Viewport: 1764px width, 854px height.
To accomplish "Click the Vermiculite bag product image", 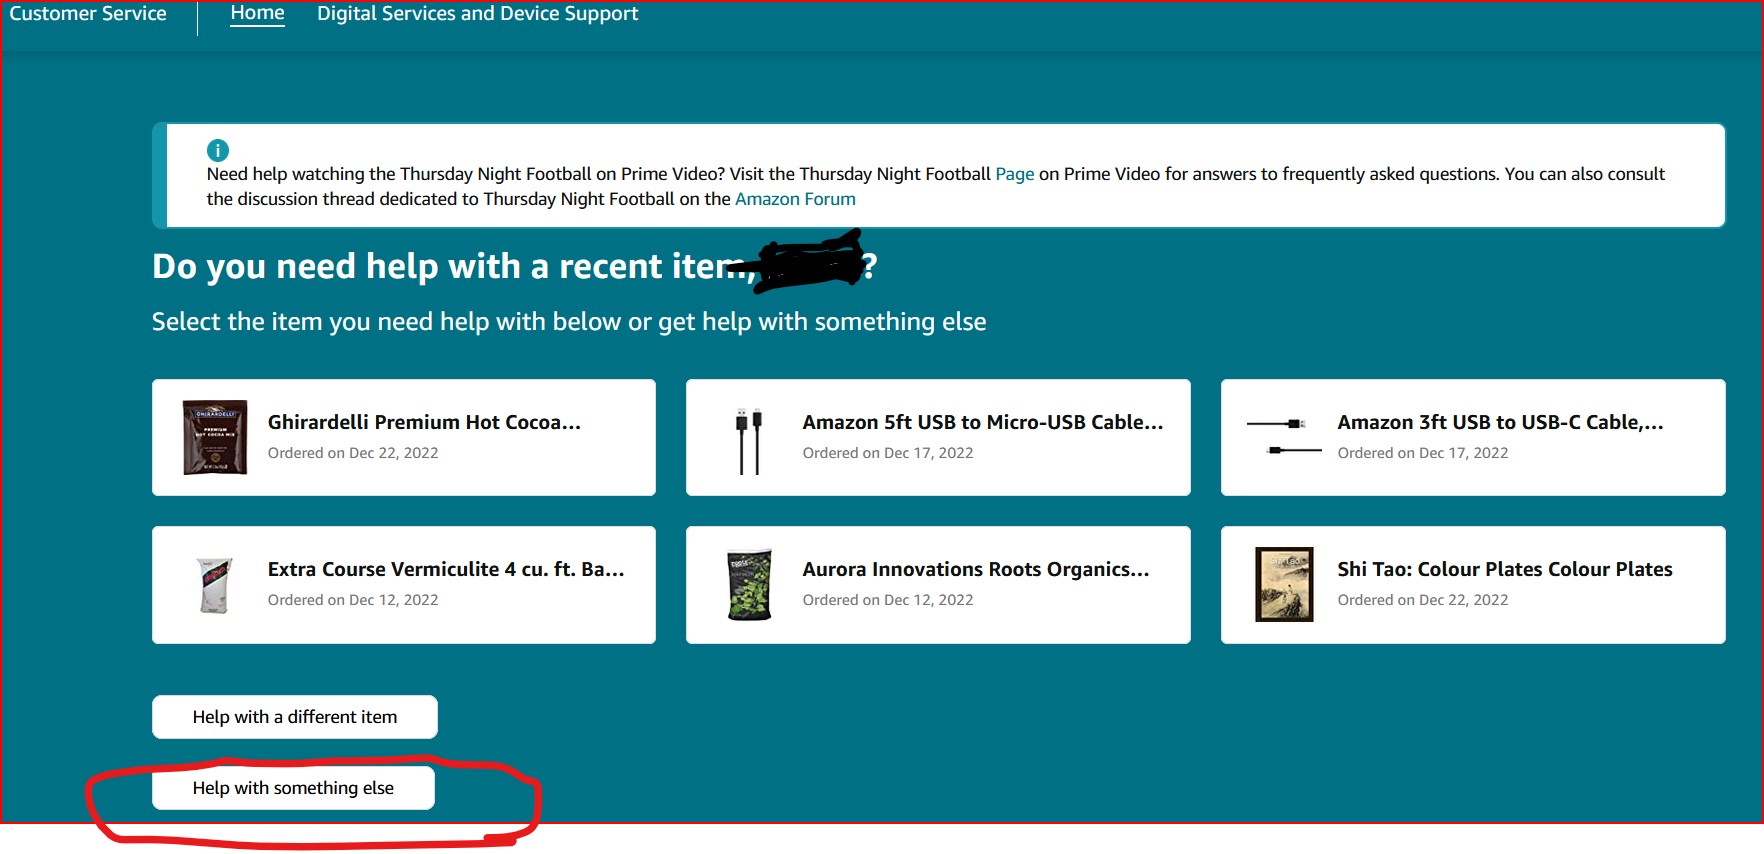I will (214, 585).
